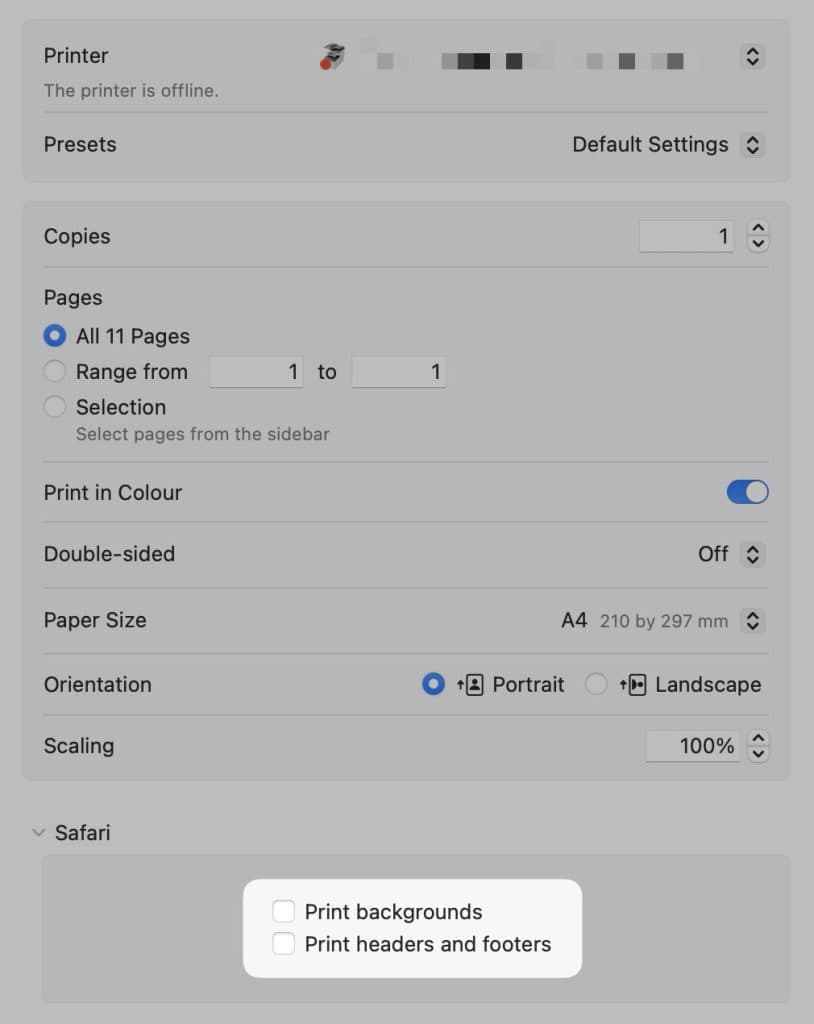814x1024 pixels.
Task: Click the Copies number field
Action: 686,237
